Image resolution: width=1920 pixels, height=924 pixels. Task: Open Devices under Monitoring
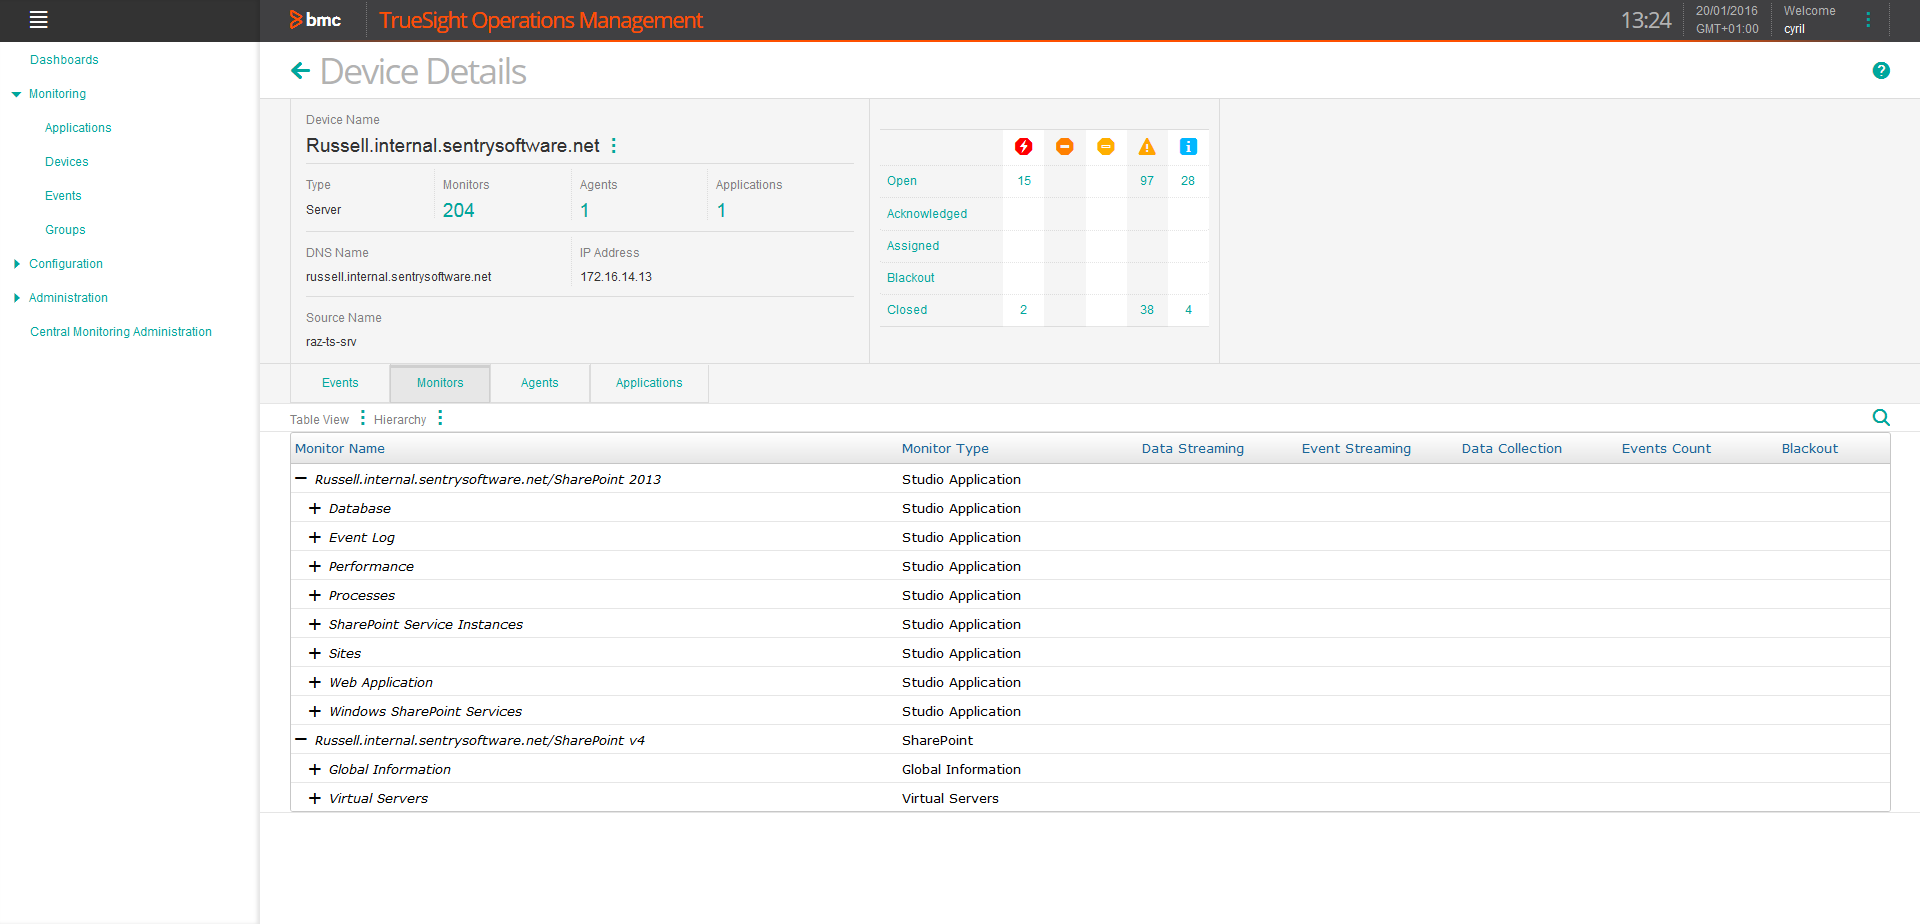(67, 162)
